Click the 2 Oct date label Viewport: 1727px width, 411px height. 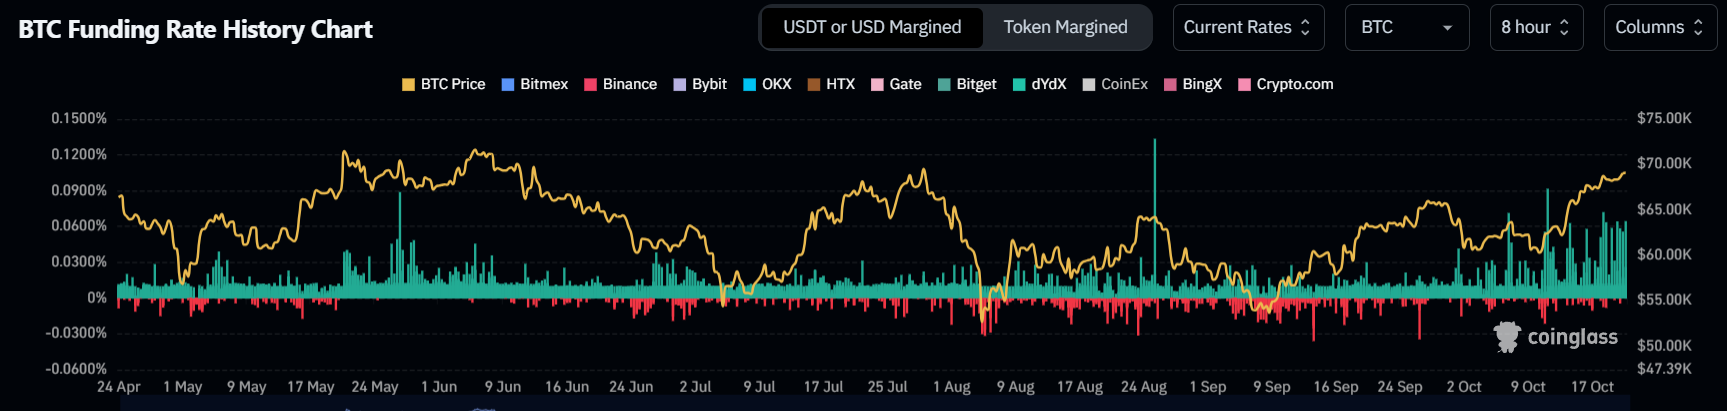(x=1463, y=386)
